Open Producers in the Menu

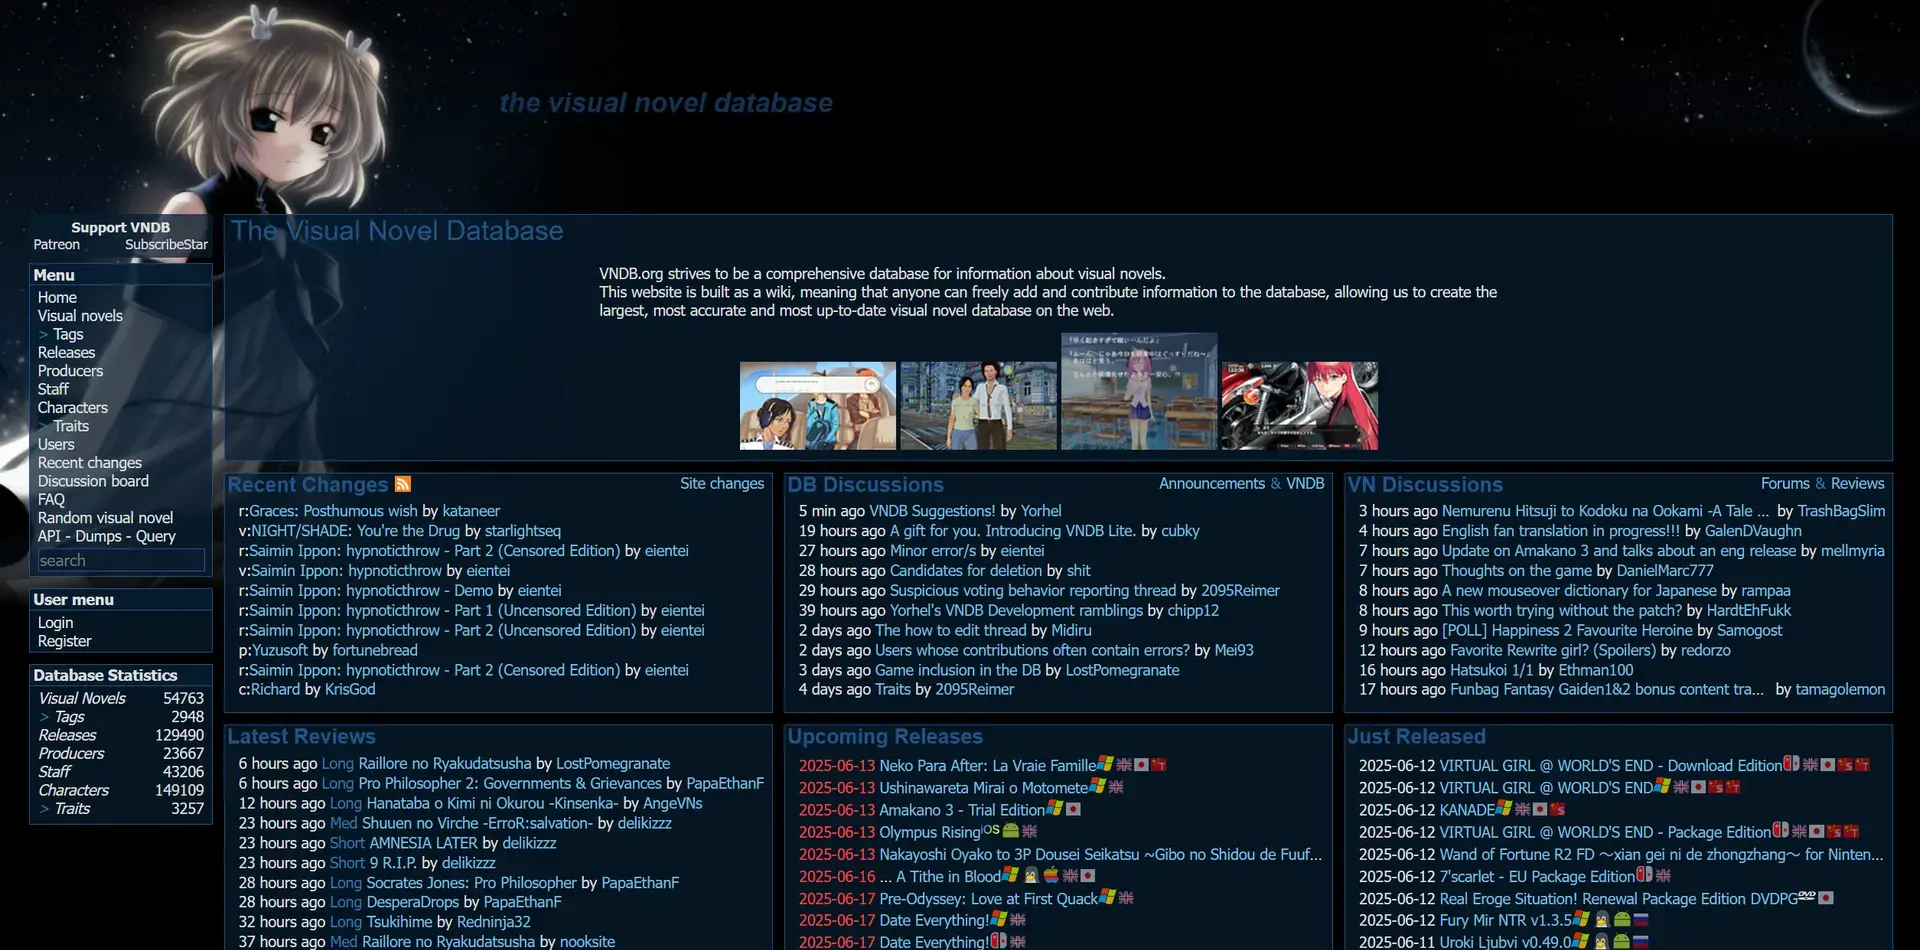pos(70,371)
